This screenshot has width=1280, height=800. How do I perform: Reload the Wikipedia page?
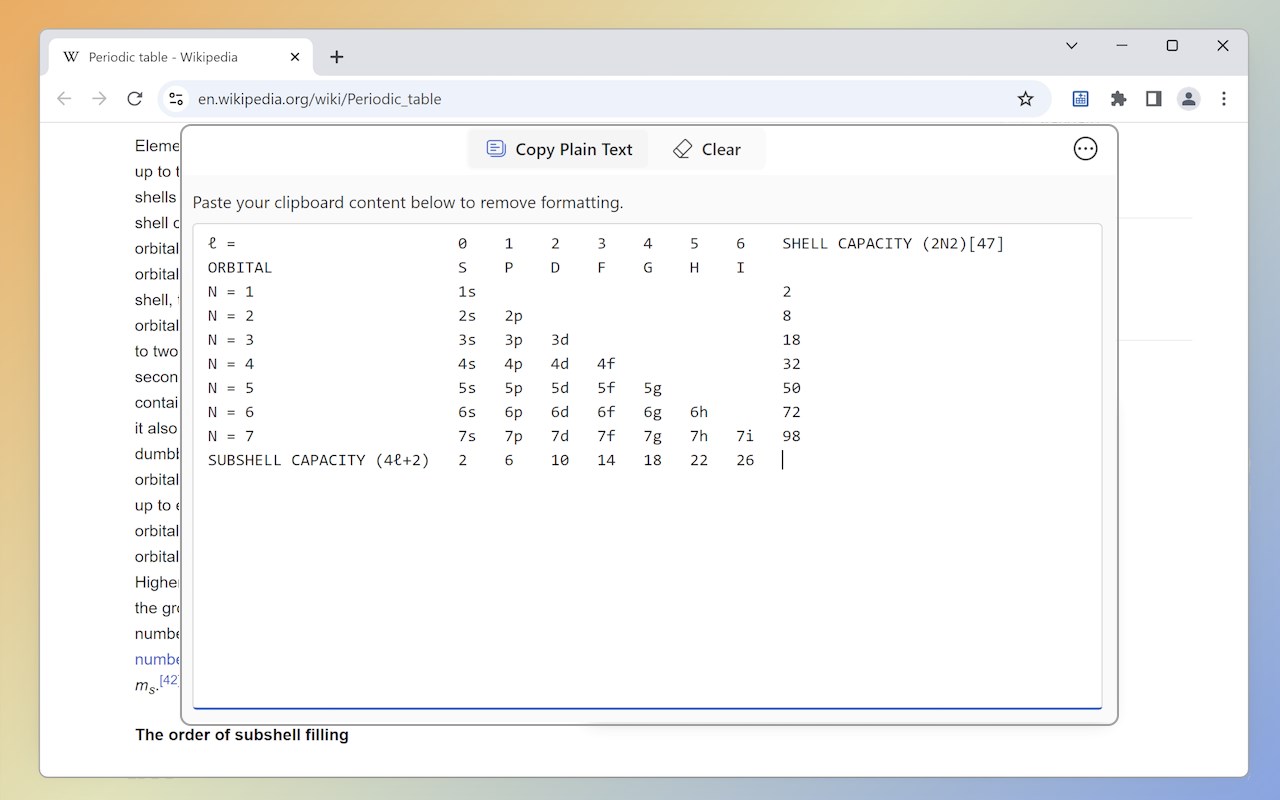(x=135, y=99)
